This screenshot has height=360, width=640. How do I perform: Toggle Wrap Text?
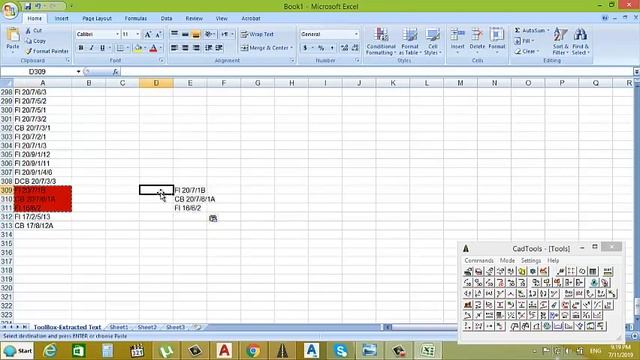pos(257,34)
